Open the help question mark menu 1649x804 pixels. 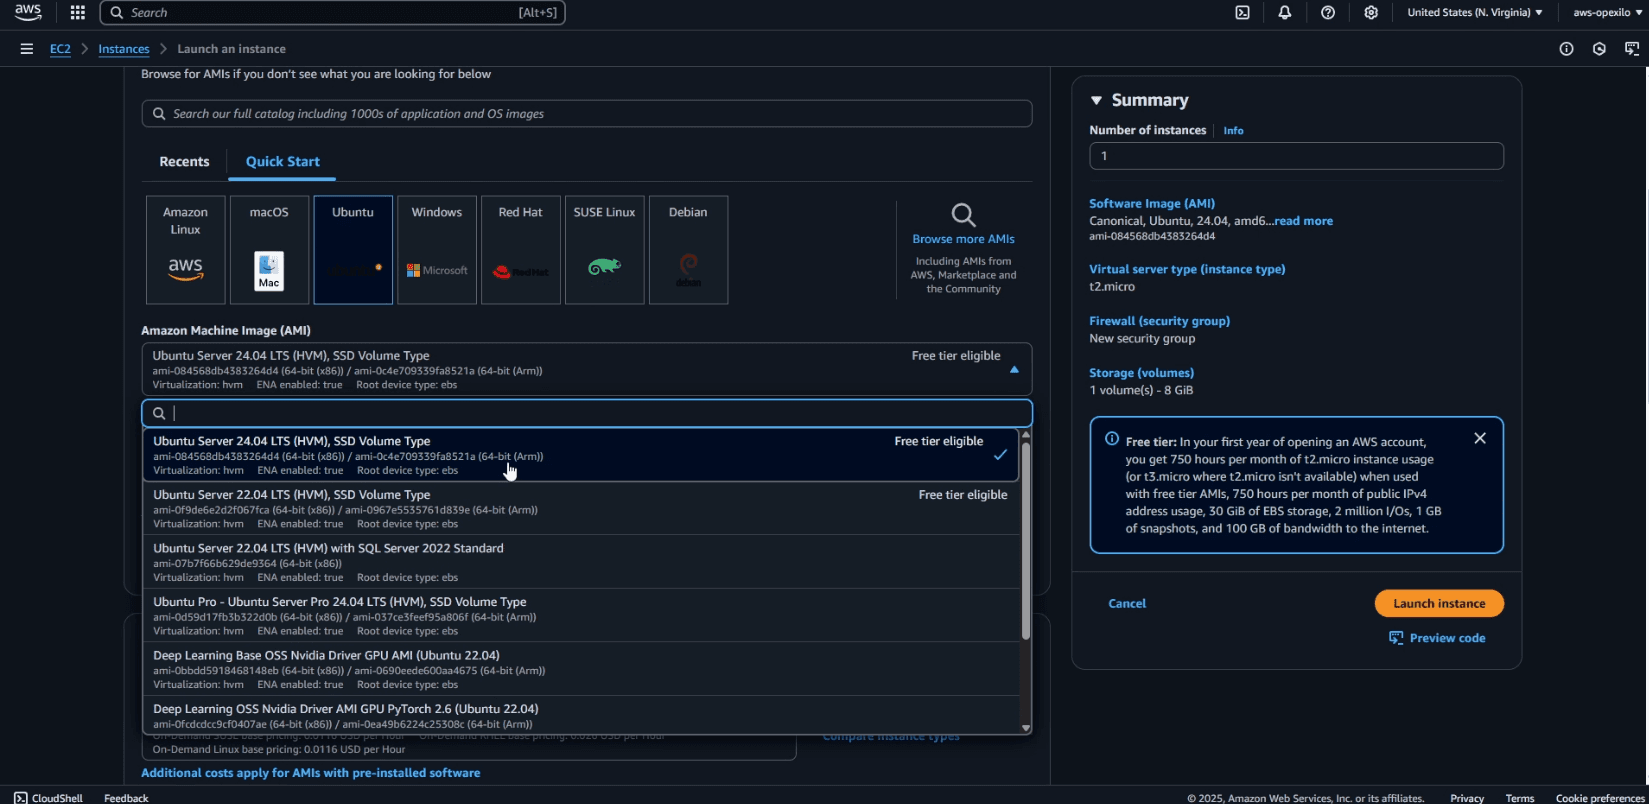(x=1328, y=13)
